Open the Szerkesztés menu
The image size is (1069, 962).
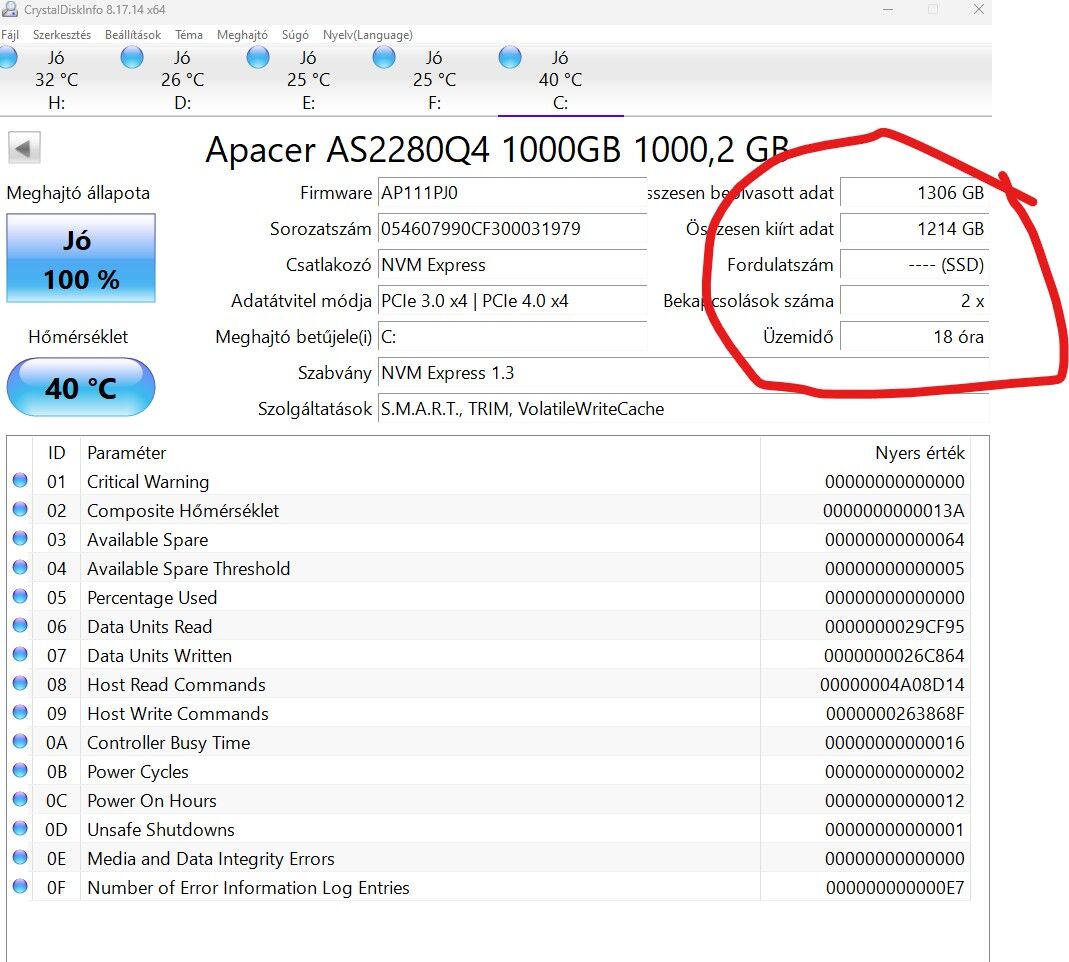coord(62,35)
